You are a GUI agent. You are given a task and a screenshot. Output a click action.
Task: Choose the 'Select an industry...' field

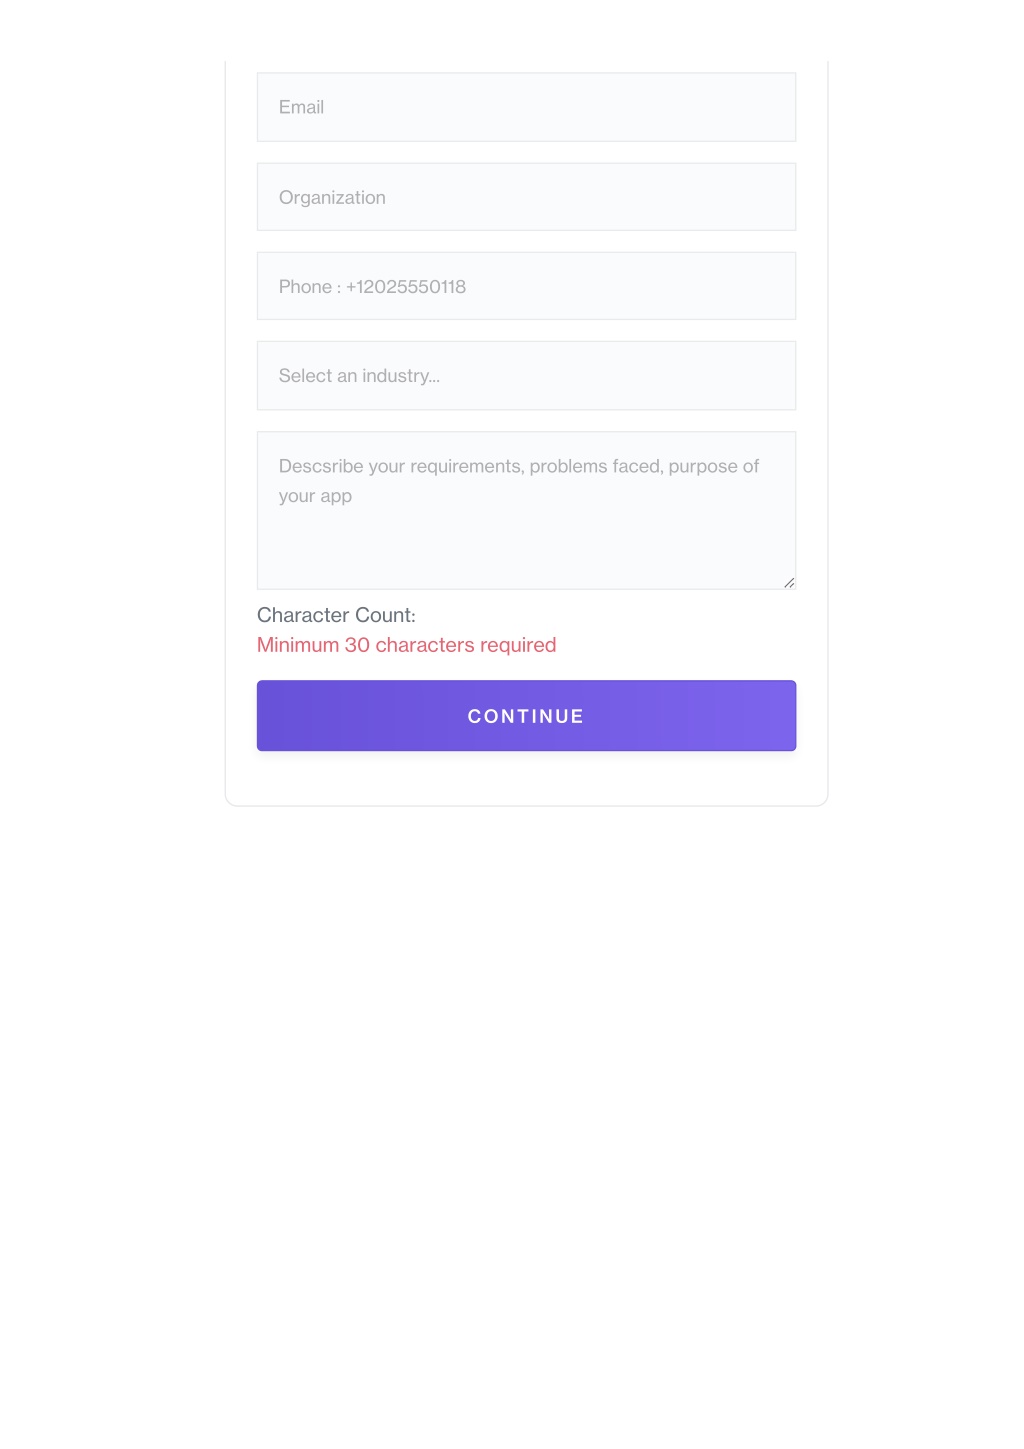[x=526, y=376]
